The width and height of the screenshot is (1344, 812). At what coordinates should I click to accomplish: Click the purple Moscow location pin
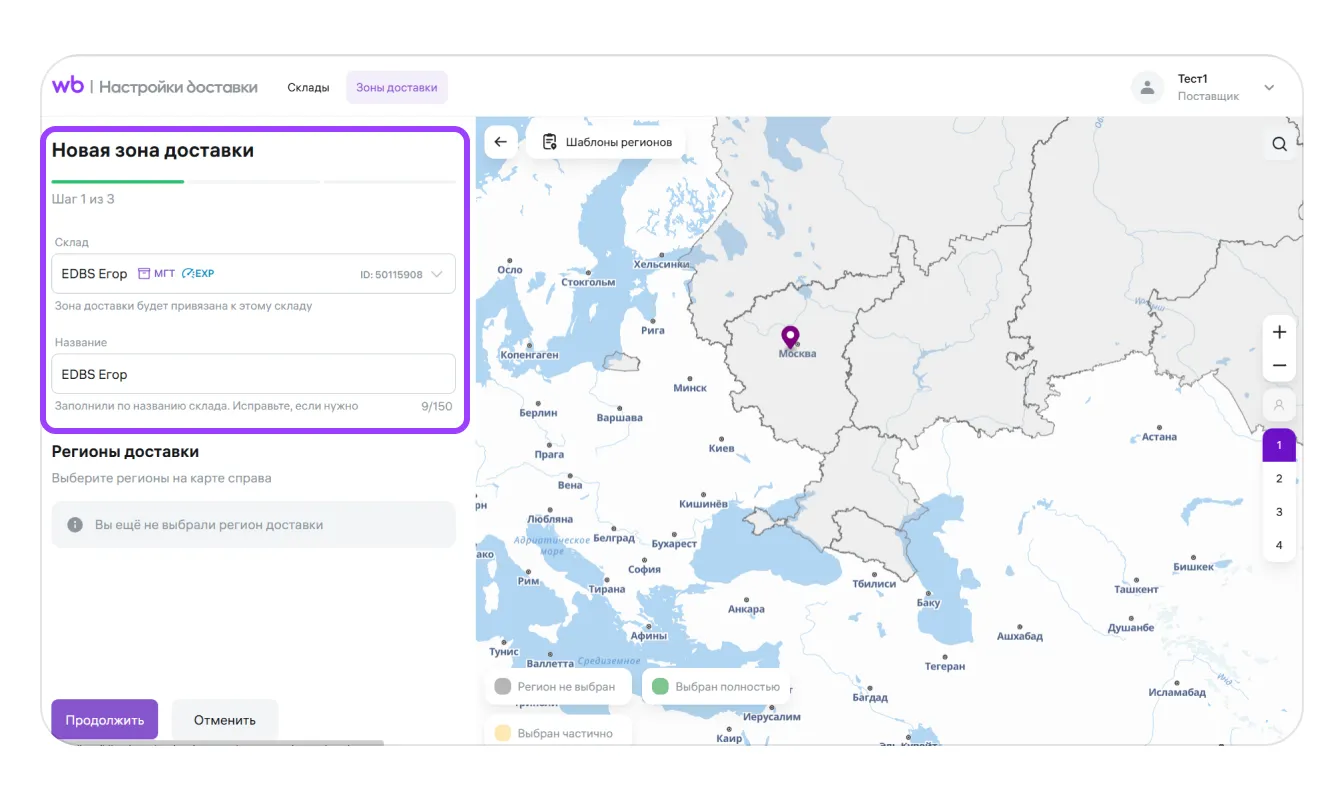790,336
